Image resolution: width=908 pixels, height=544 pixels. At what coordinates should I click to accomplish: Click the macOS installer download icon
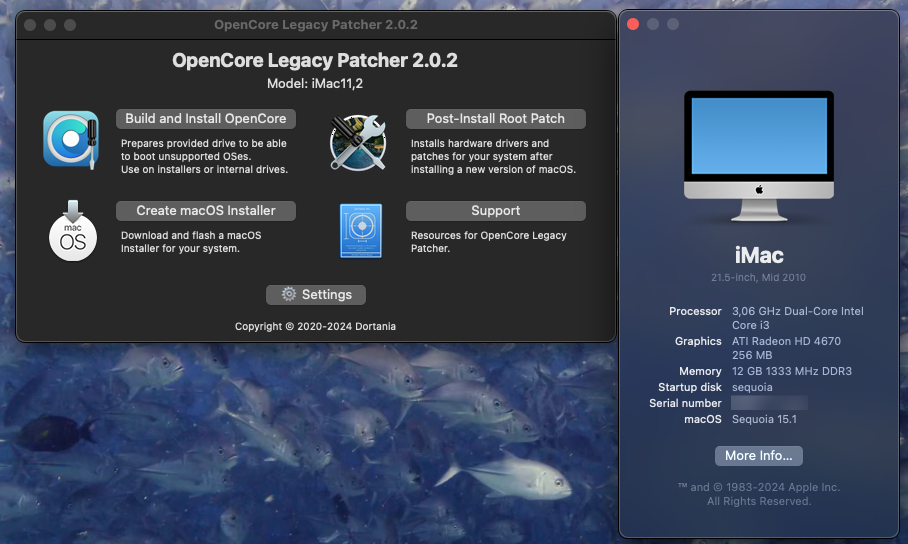pos(72,231)
